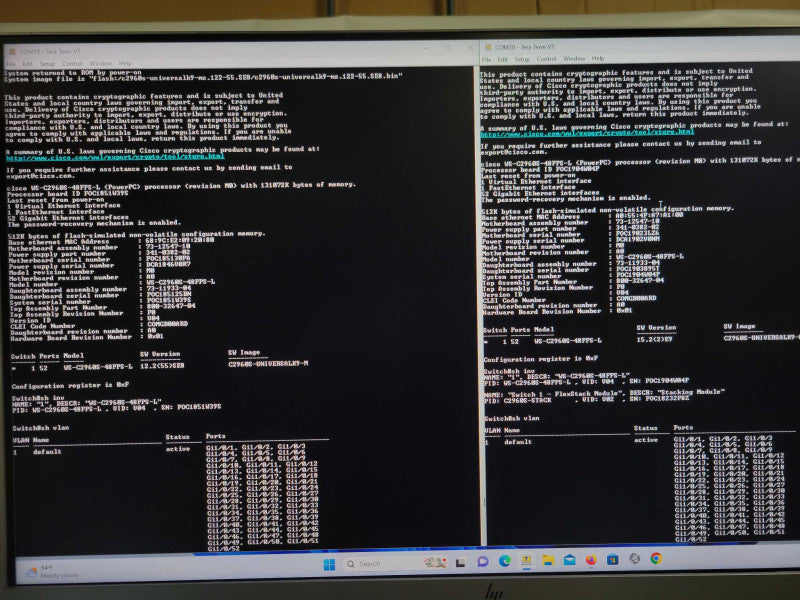Open the Control menu in the left Tera Term window
This screenshot has height=600, width=800.
(x=72, y=64)
